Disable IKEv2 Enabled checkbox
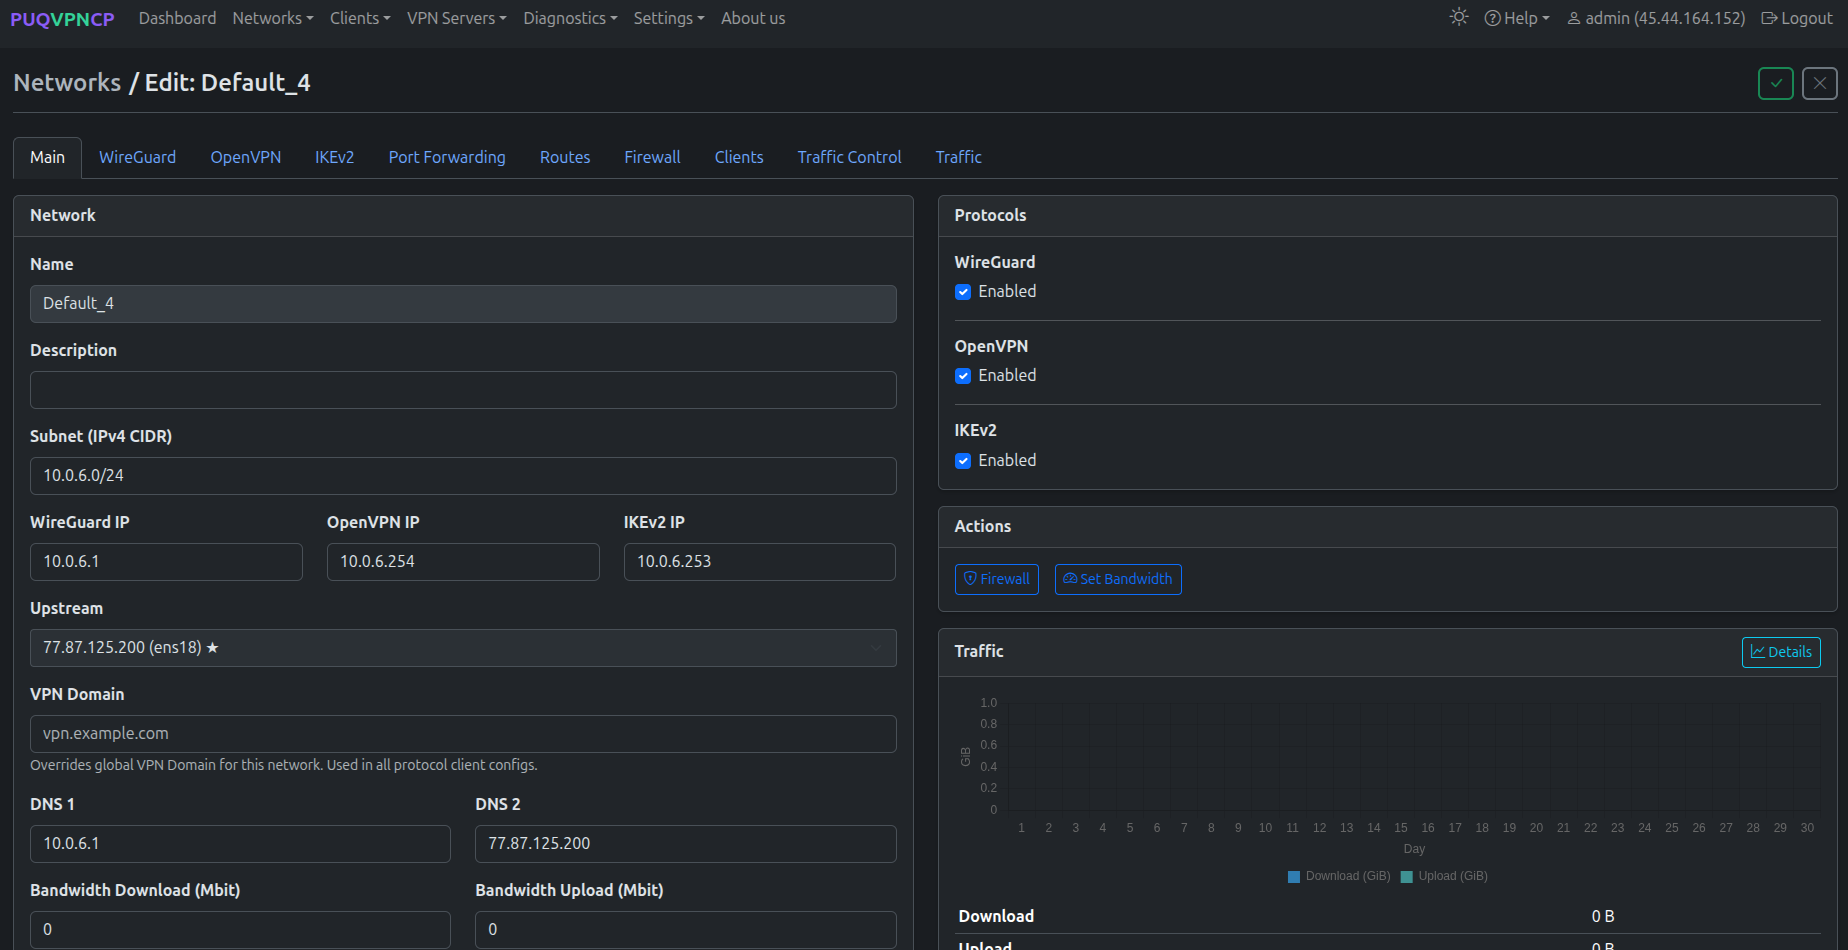Viewport: 1848px width, 950px height. (x=962, y=461)
